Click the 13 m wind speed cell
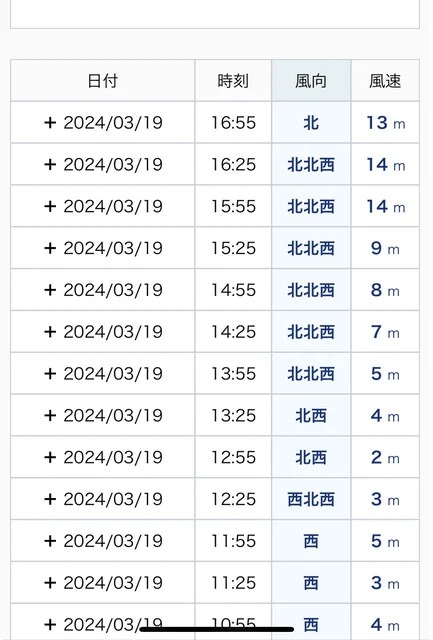This screenshot has height=640, width=433. tap(385, 122)
